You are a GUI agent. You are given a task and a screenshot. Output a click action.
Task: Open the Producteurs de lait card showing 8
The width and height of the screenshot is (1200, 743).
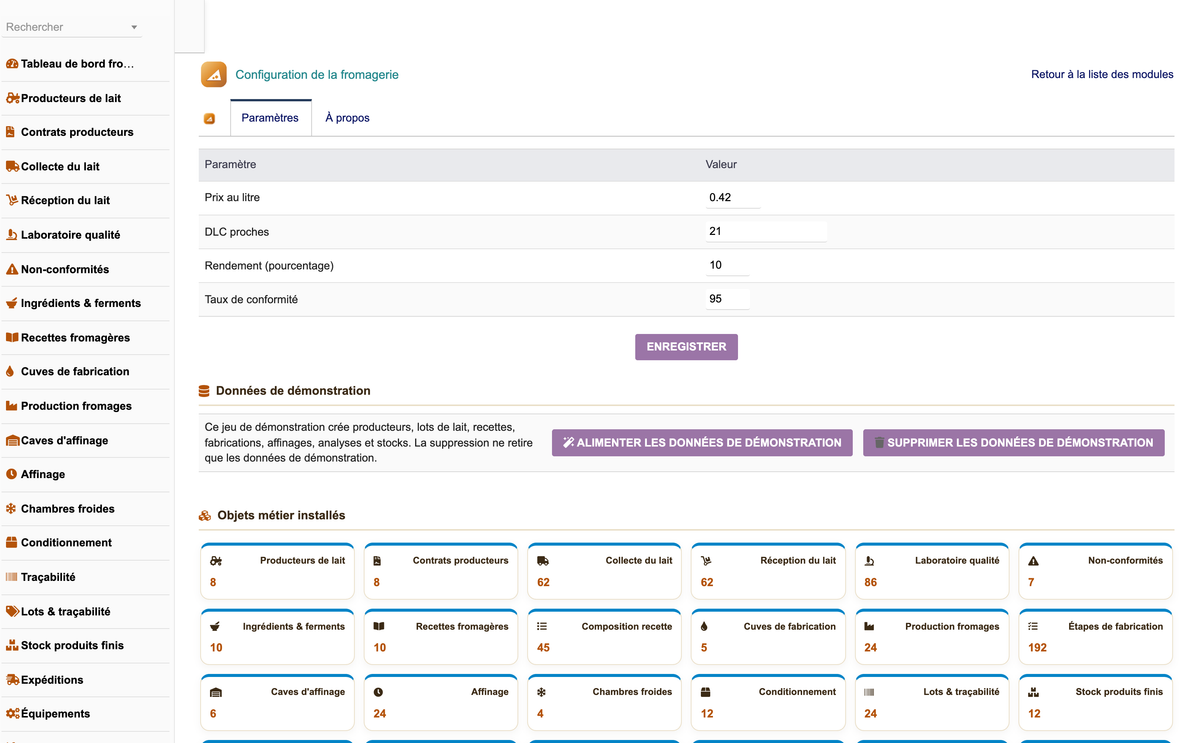coord(277,571)
